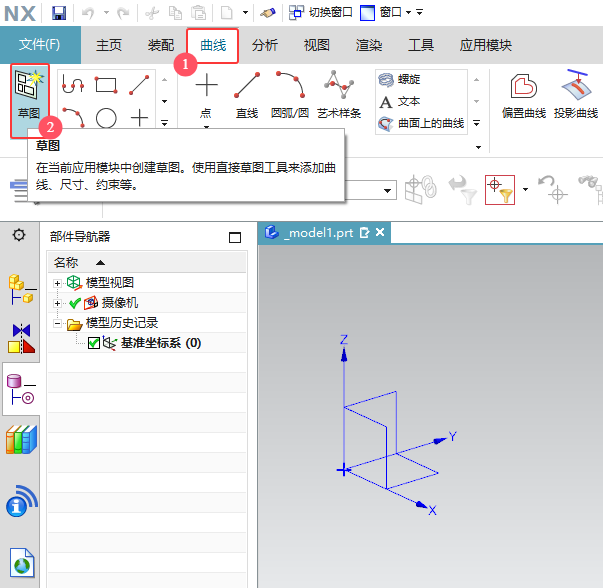Screen dimensions: 603x588
Task: Click the 偏置曲线 offset curve tool
Action: 524,96
